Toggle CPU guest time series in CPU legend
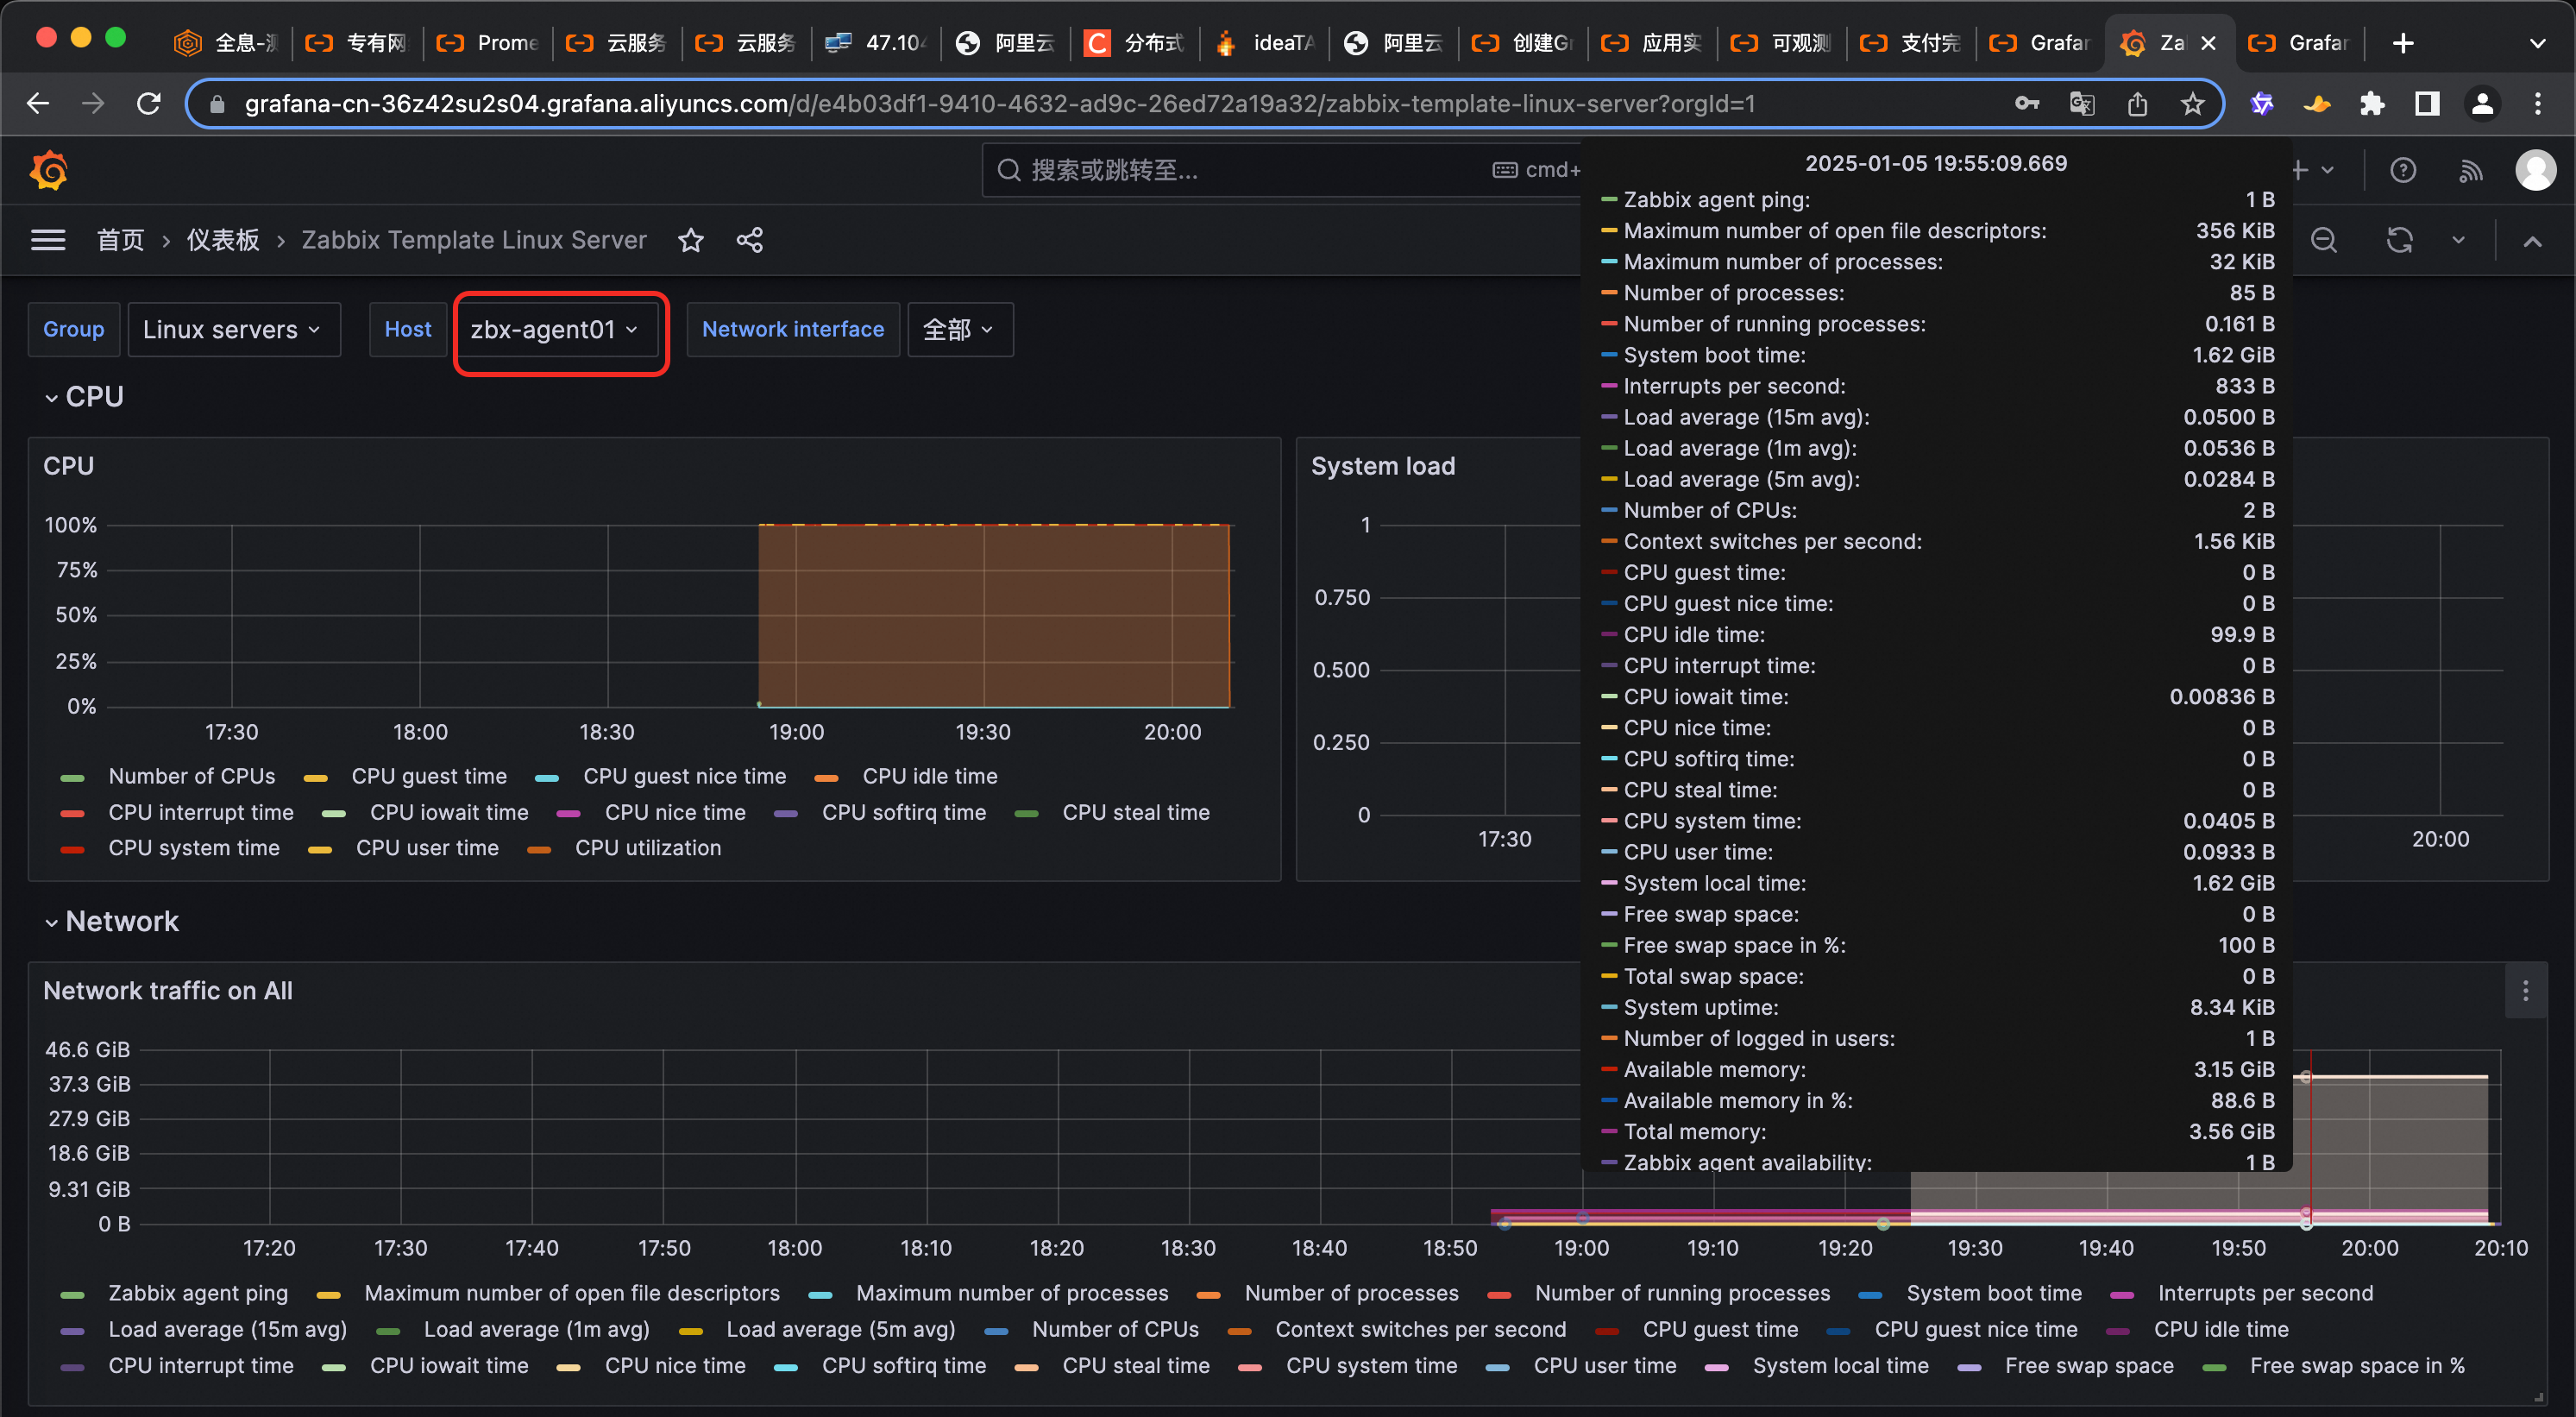Screen dimensions: 2576x1417 (429, 776)
